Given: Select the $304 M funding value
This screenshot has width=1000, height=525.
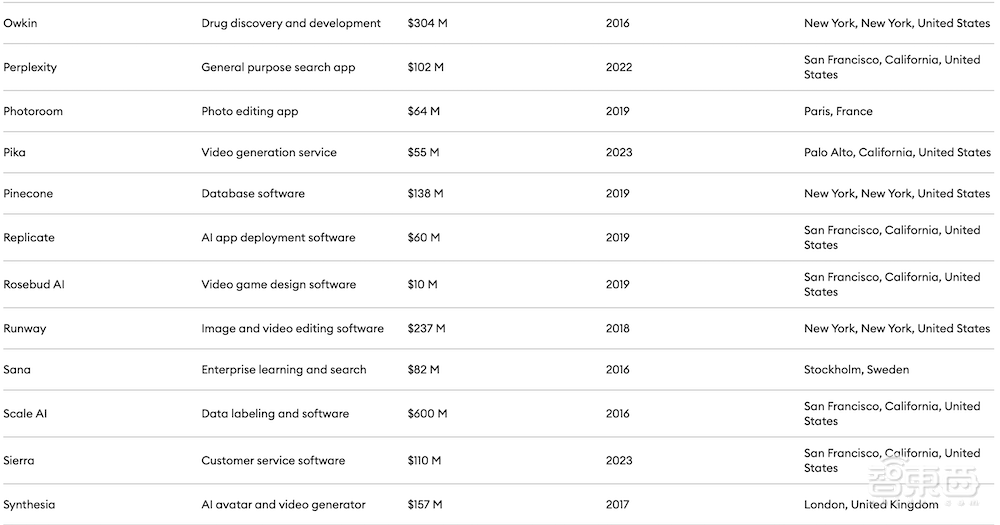Looking at the screenshot, I should point(427,23).
